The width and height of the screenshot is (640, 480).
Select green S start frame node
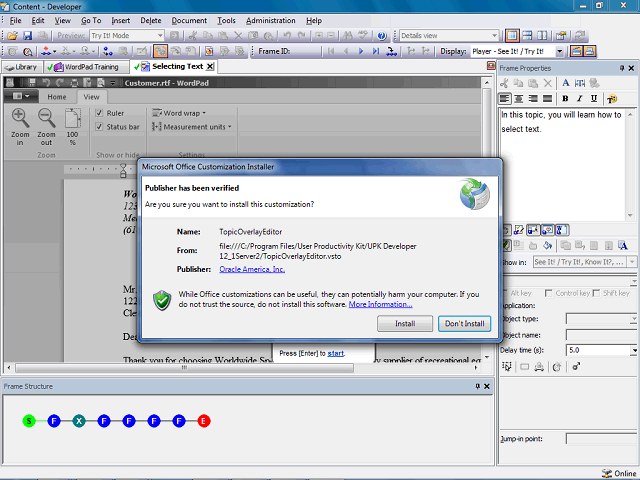pos(29,421)
